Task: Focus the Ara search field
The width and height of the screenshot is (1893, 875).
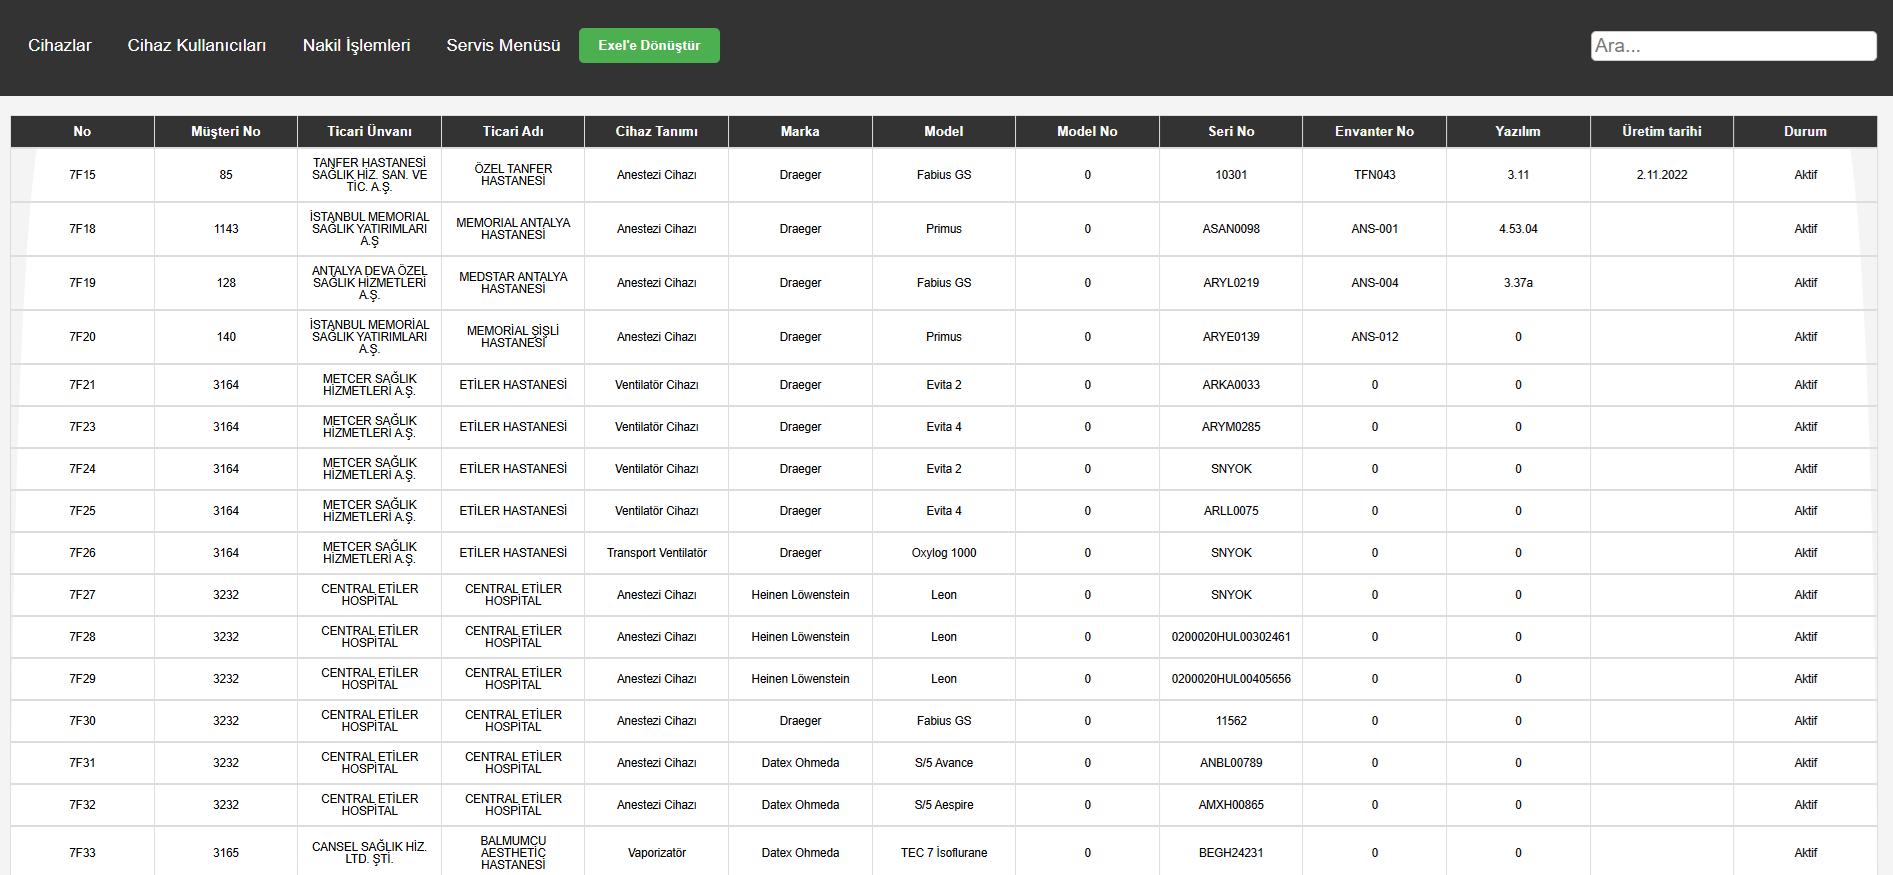Action: coord(1733,46)
